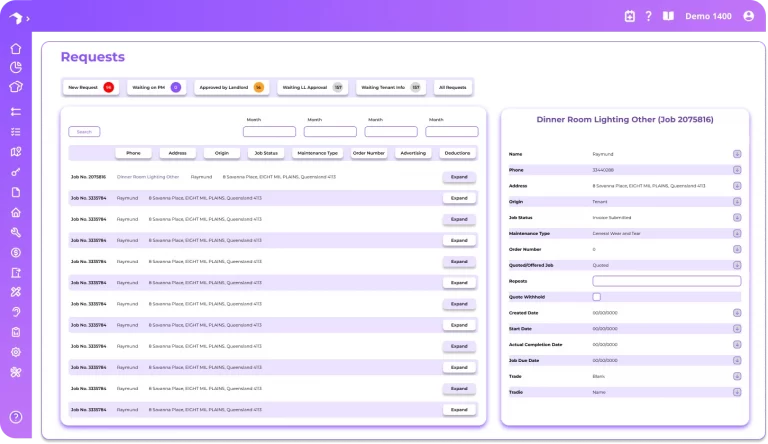Expand the Maintenance Type field arrow
The image size is (768, 444).
[x=737, y=233]
